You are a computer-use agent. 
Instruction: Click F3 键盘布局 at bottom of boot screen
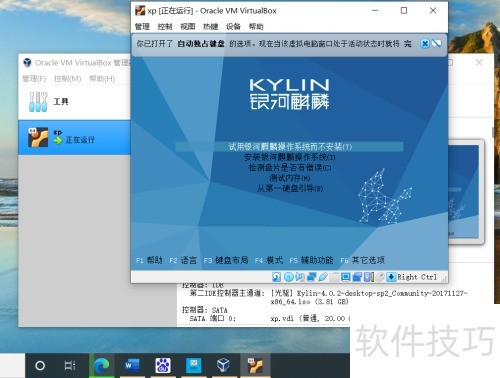click(x=226, y=260)
